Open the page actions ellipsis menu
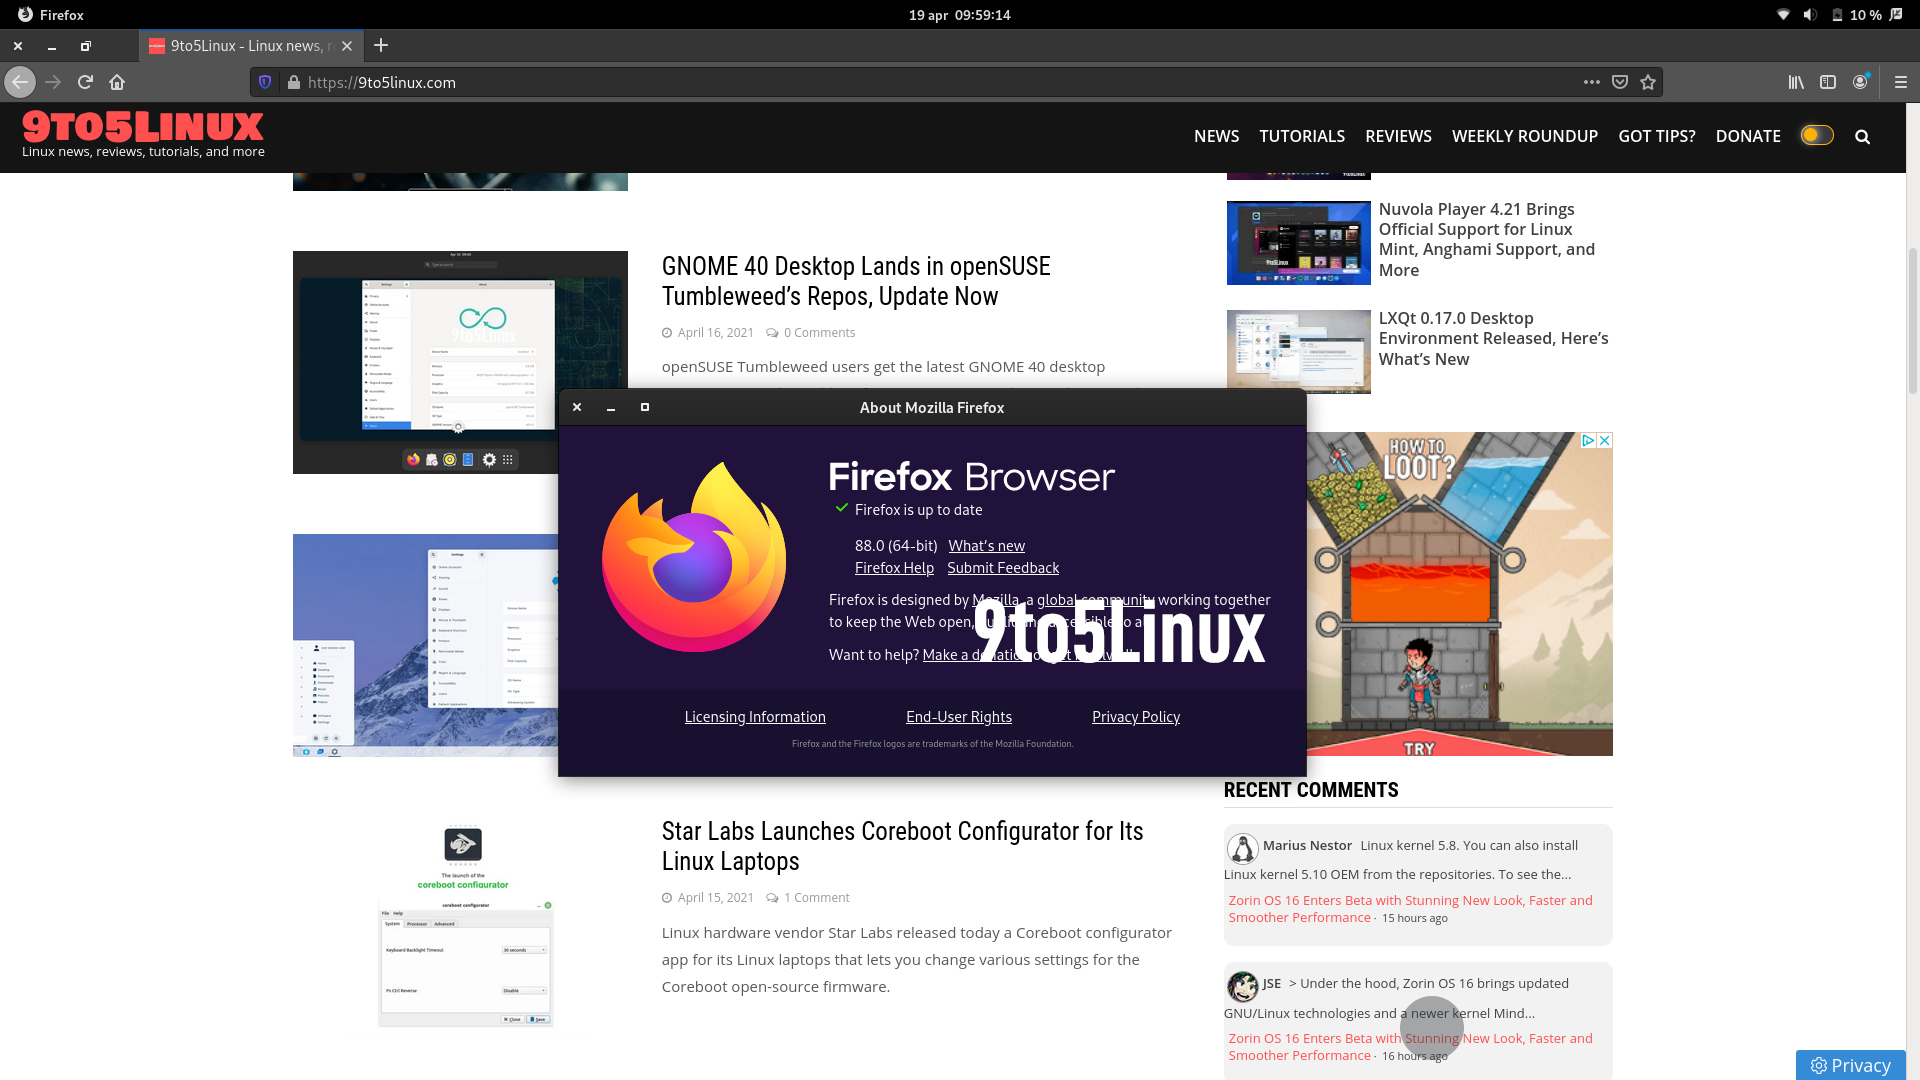 (1592, 82)
